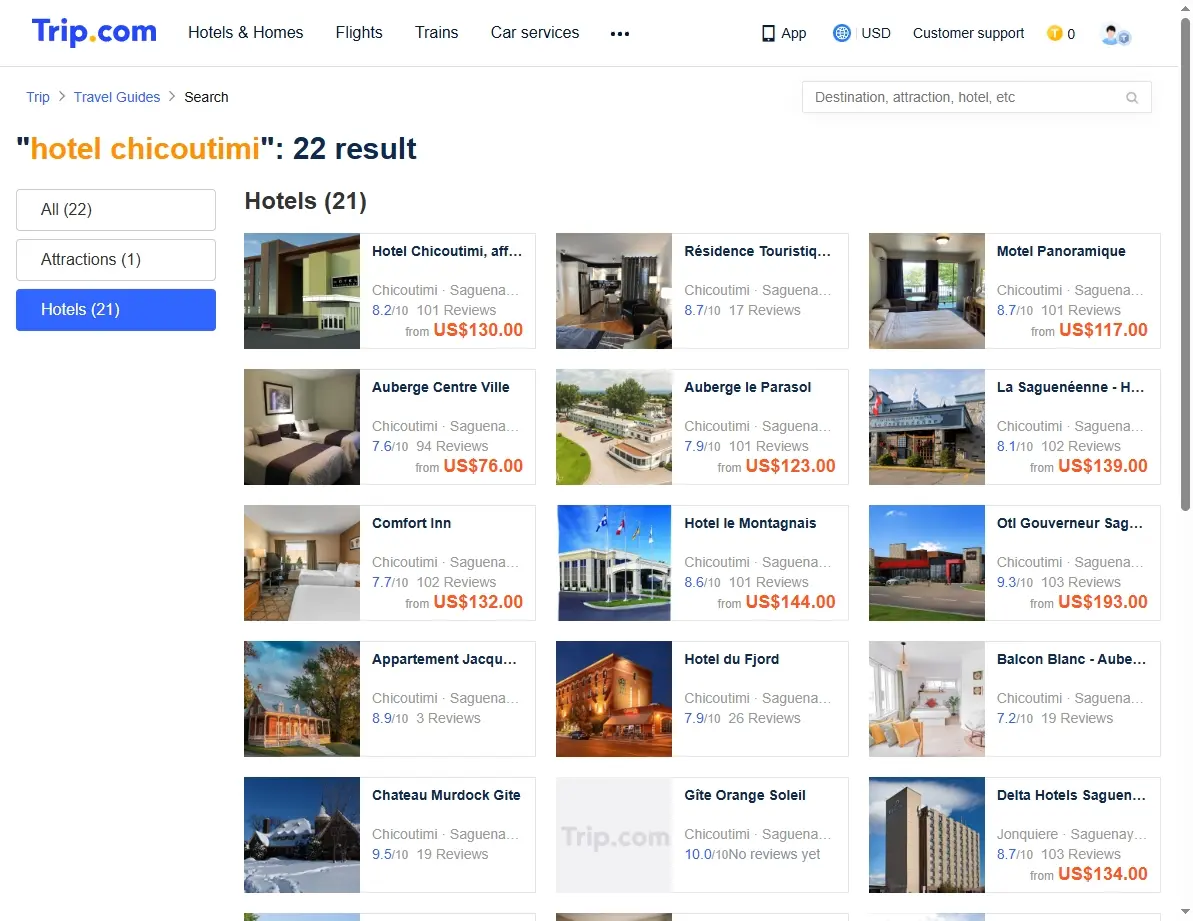Open Hotel du Fjord night photo
Viewport: 1193px width, 921px height.
click(x=614, y=699)
